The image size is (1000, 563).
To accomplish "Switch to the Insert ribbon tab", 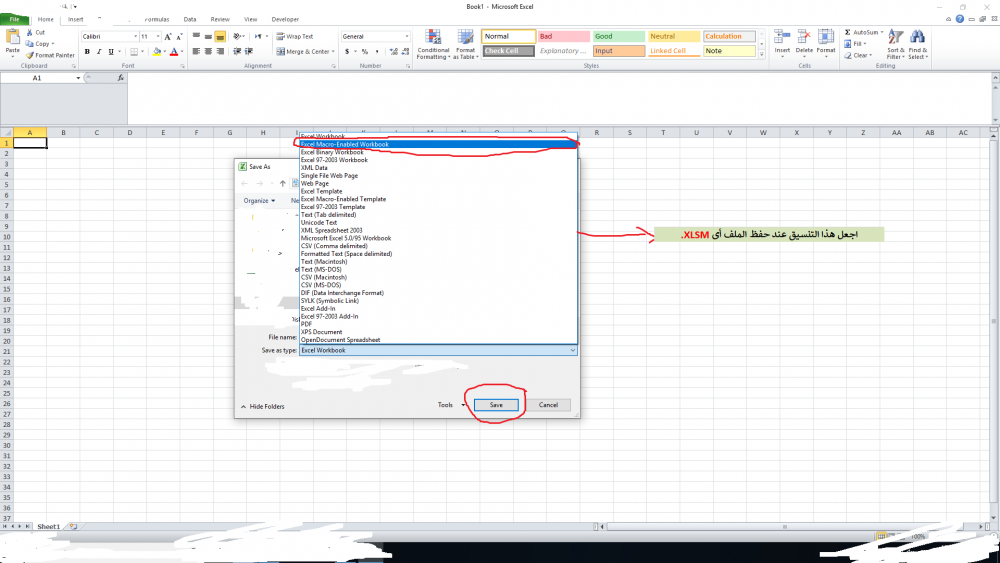I will pyautogui.click(x=75, y=19).
